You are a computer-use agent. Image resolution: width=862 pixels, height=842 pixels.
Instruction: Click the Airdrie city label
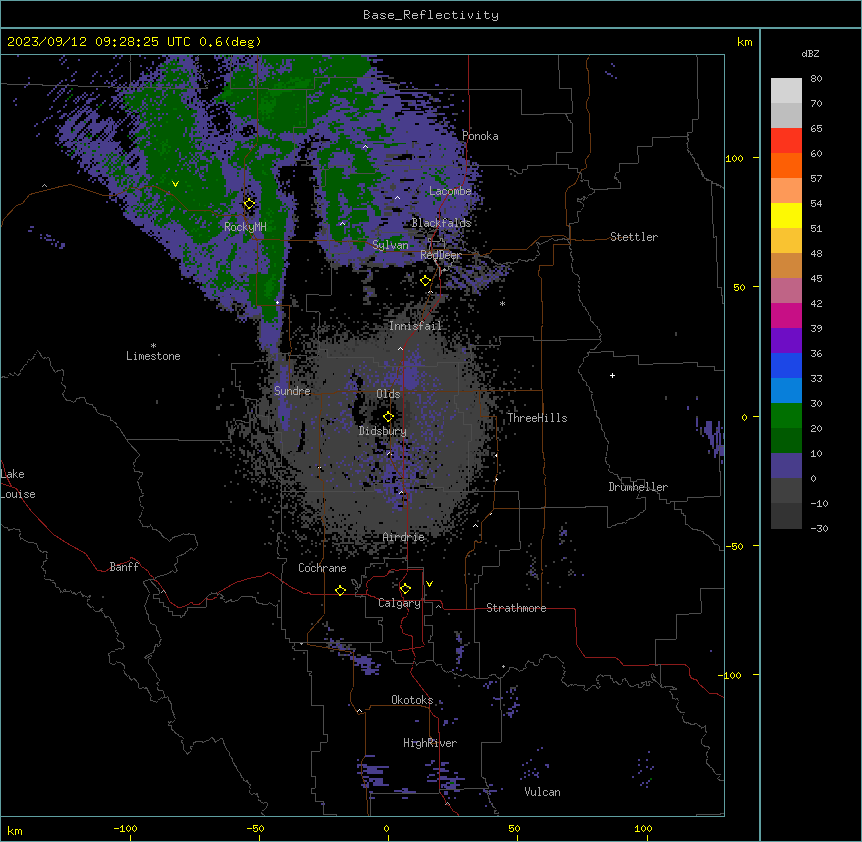[x=404, y=537]
